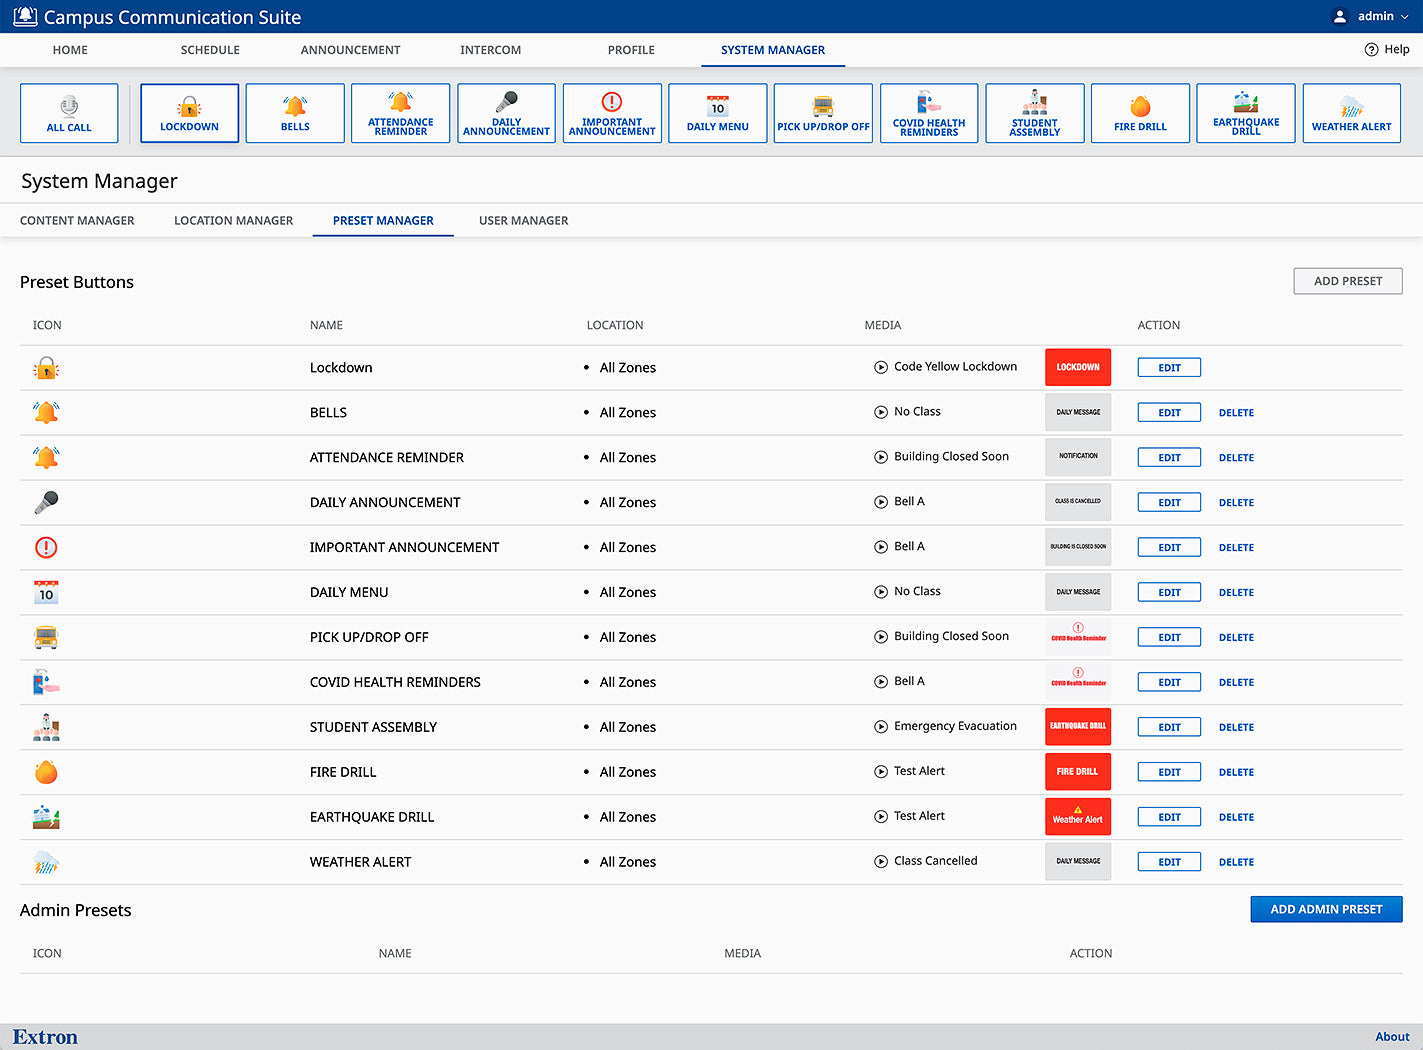Launch the Attendance Reminder toolbar preset
Viewport: 1423px width, 1050px height.
pyautogui.click(x=401, y=113)
